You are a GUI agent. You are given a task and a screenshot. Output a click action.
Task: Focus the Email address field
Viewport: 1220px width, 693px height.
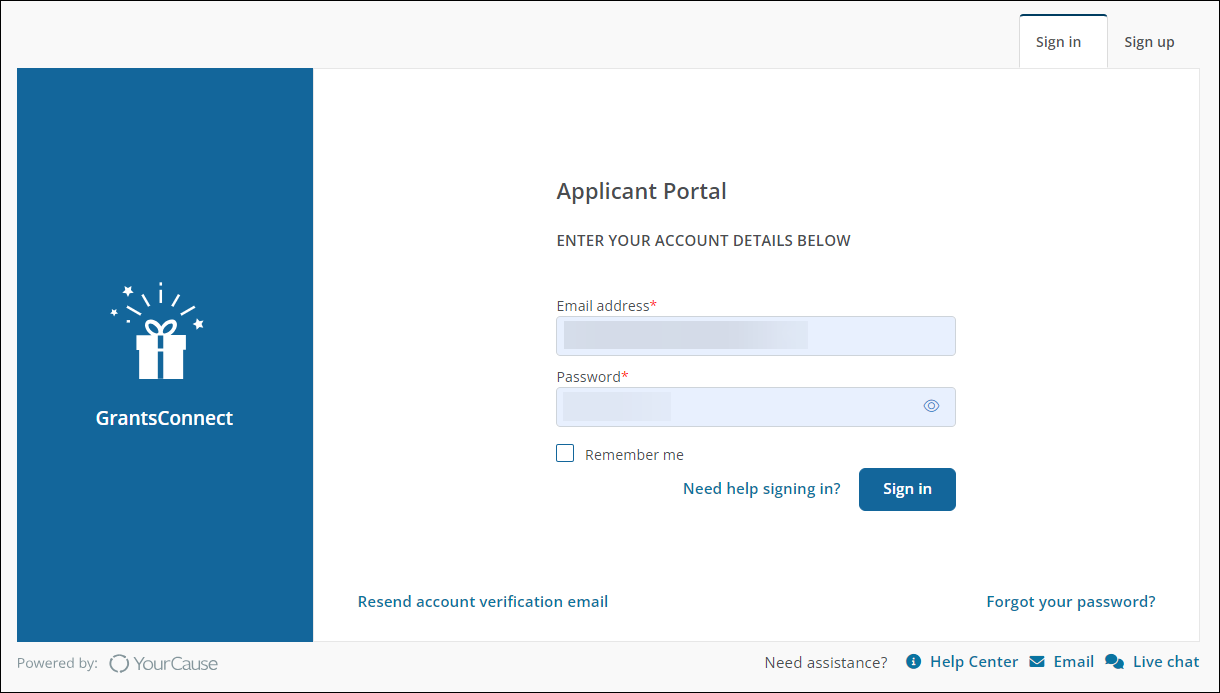coord(755,336)
